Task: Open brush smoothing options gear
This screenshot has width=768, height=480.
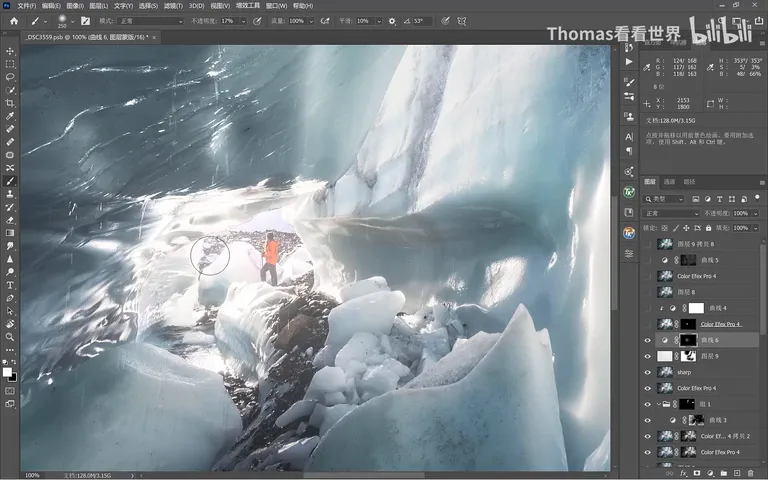Action: [x=392, y=21]
